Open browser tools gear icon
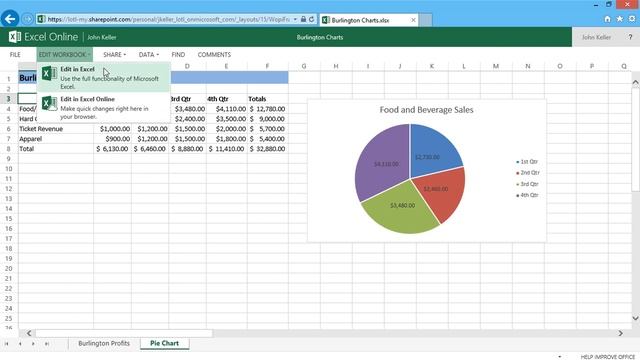The height and width of the screenshot is (360, 640). click(x=632, y=19)
